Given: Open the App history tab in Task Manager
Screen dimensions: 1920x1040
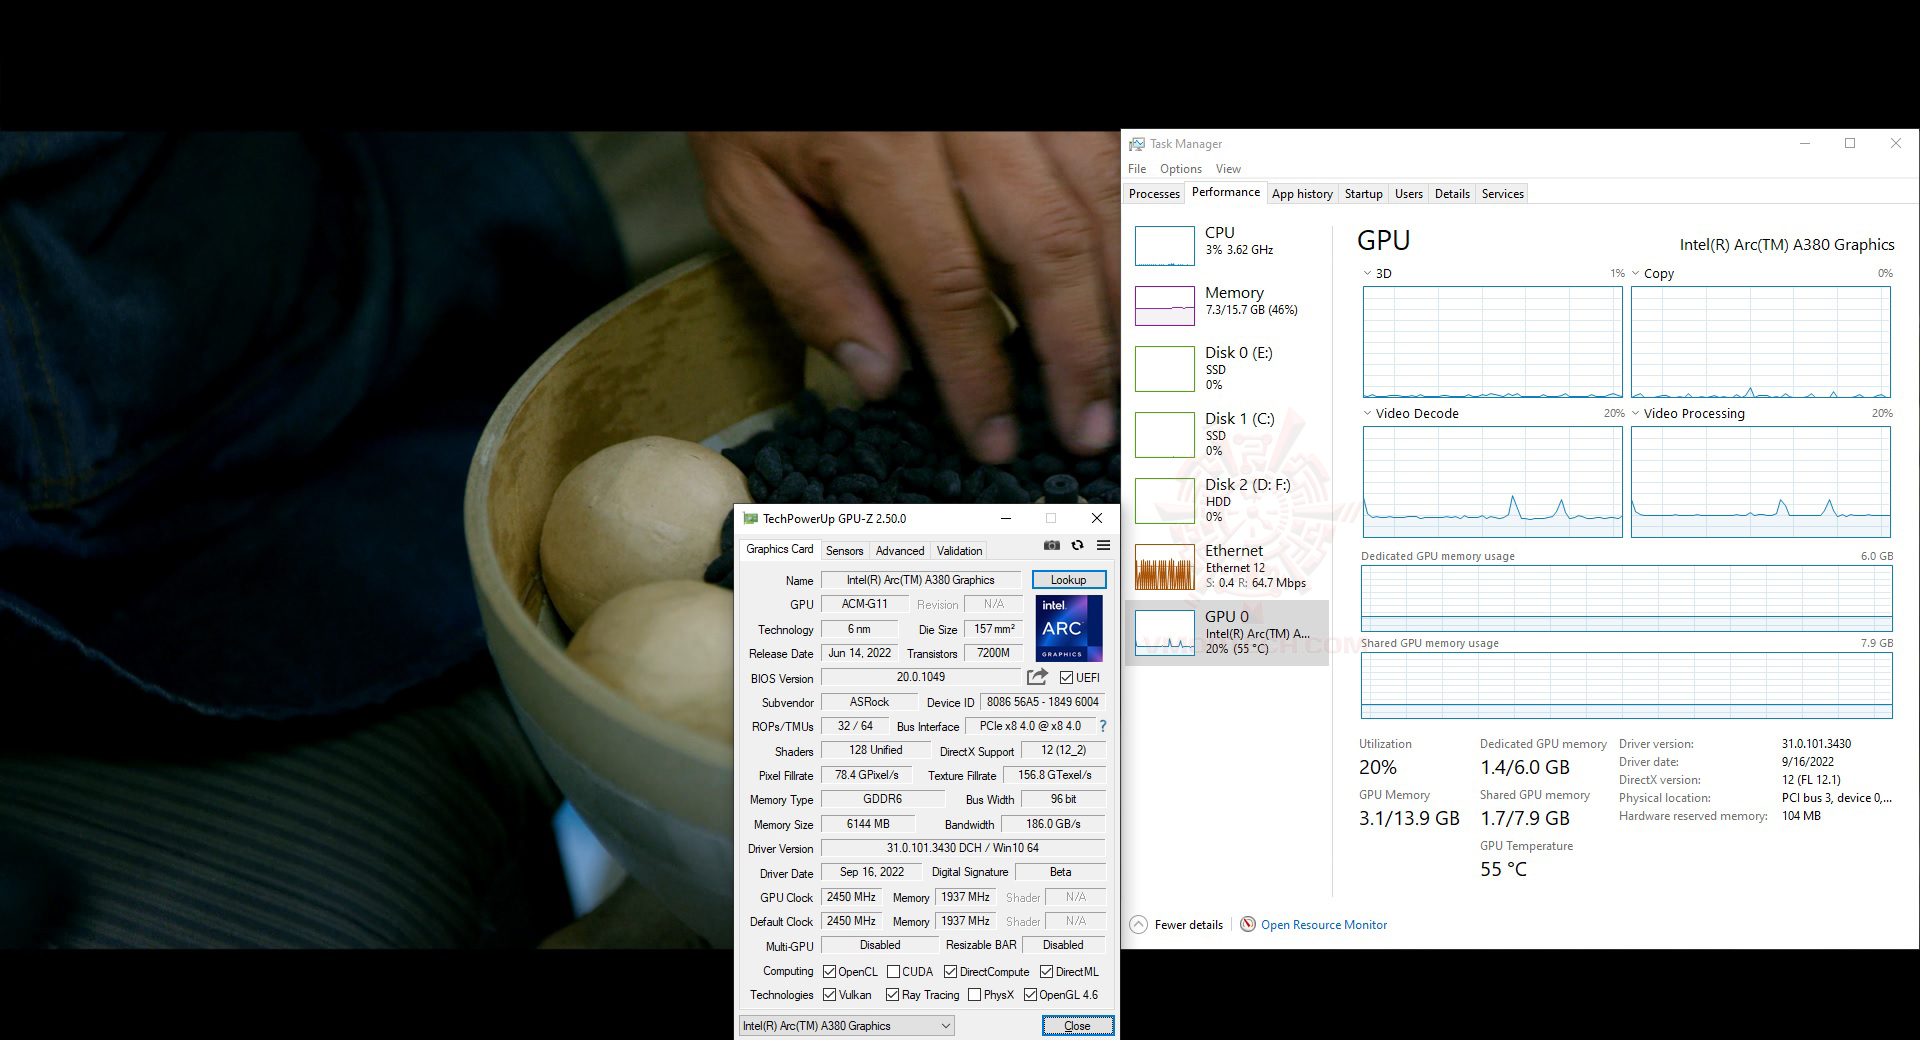Looking at the screenshot, I should tap(1302, 193).
